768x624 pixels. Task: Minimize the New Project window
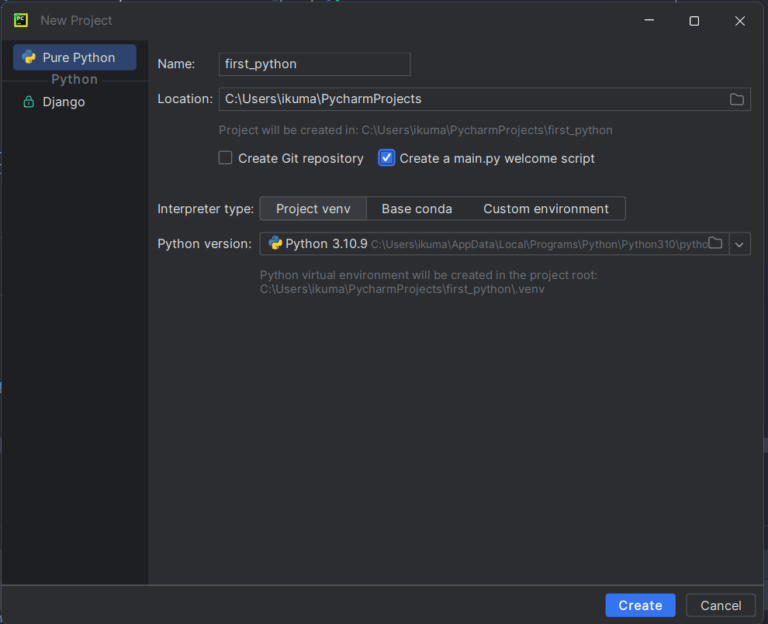pyautogui.click(x=648, y=20)
